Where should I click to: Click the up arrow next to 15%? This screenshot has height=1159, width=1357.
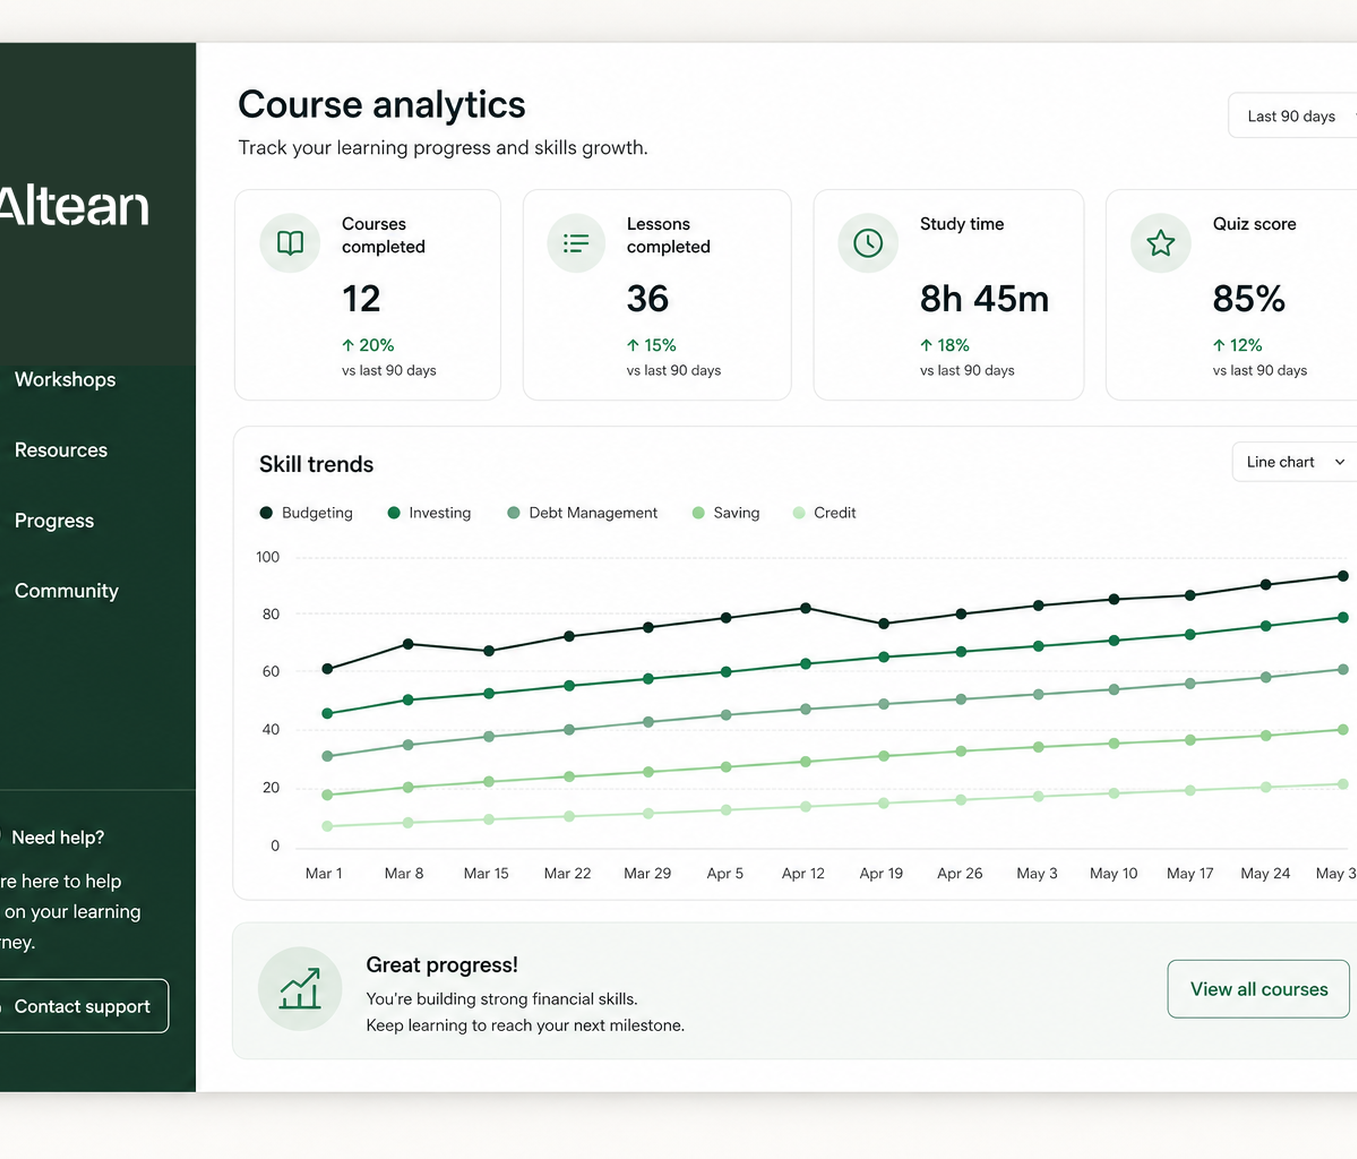(x=633, y=345)
